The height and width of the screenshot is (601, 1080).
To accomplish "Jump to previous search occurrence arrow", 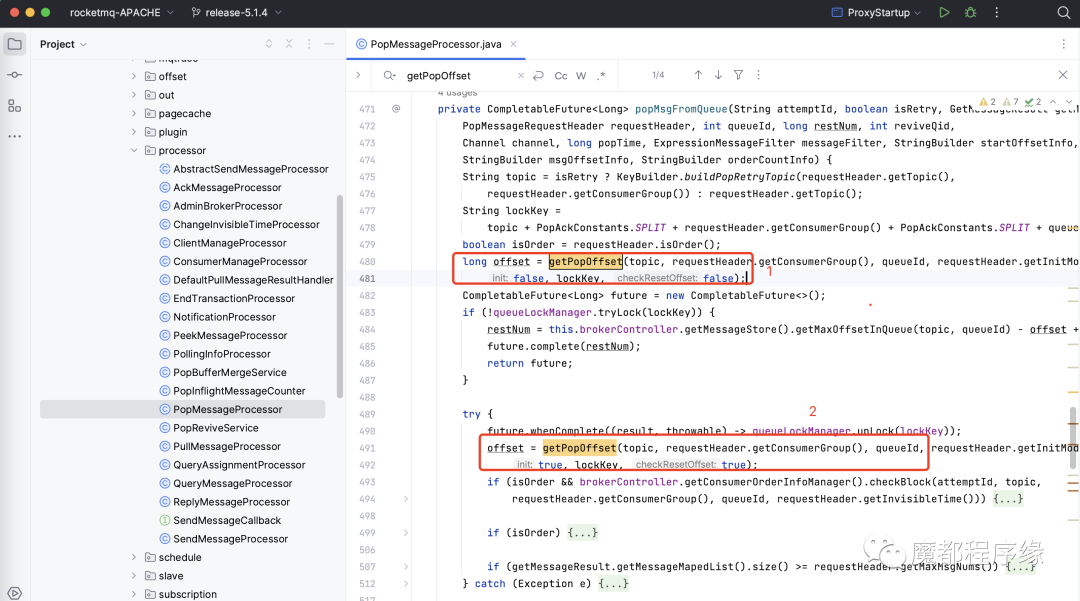I will tap(698, 75).
